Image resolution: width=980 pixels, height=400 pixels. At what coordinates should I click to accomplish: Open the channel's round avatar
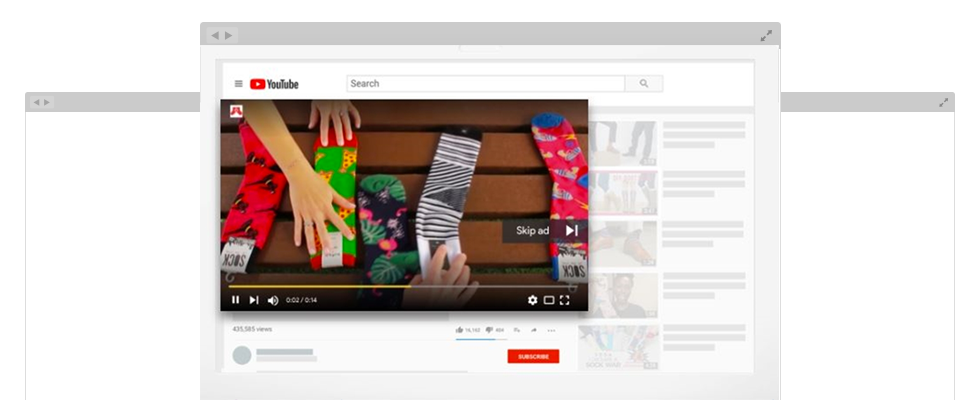tap(242, 356)
